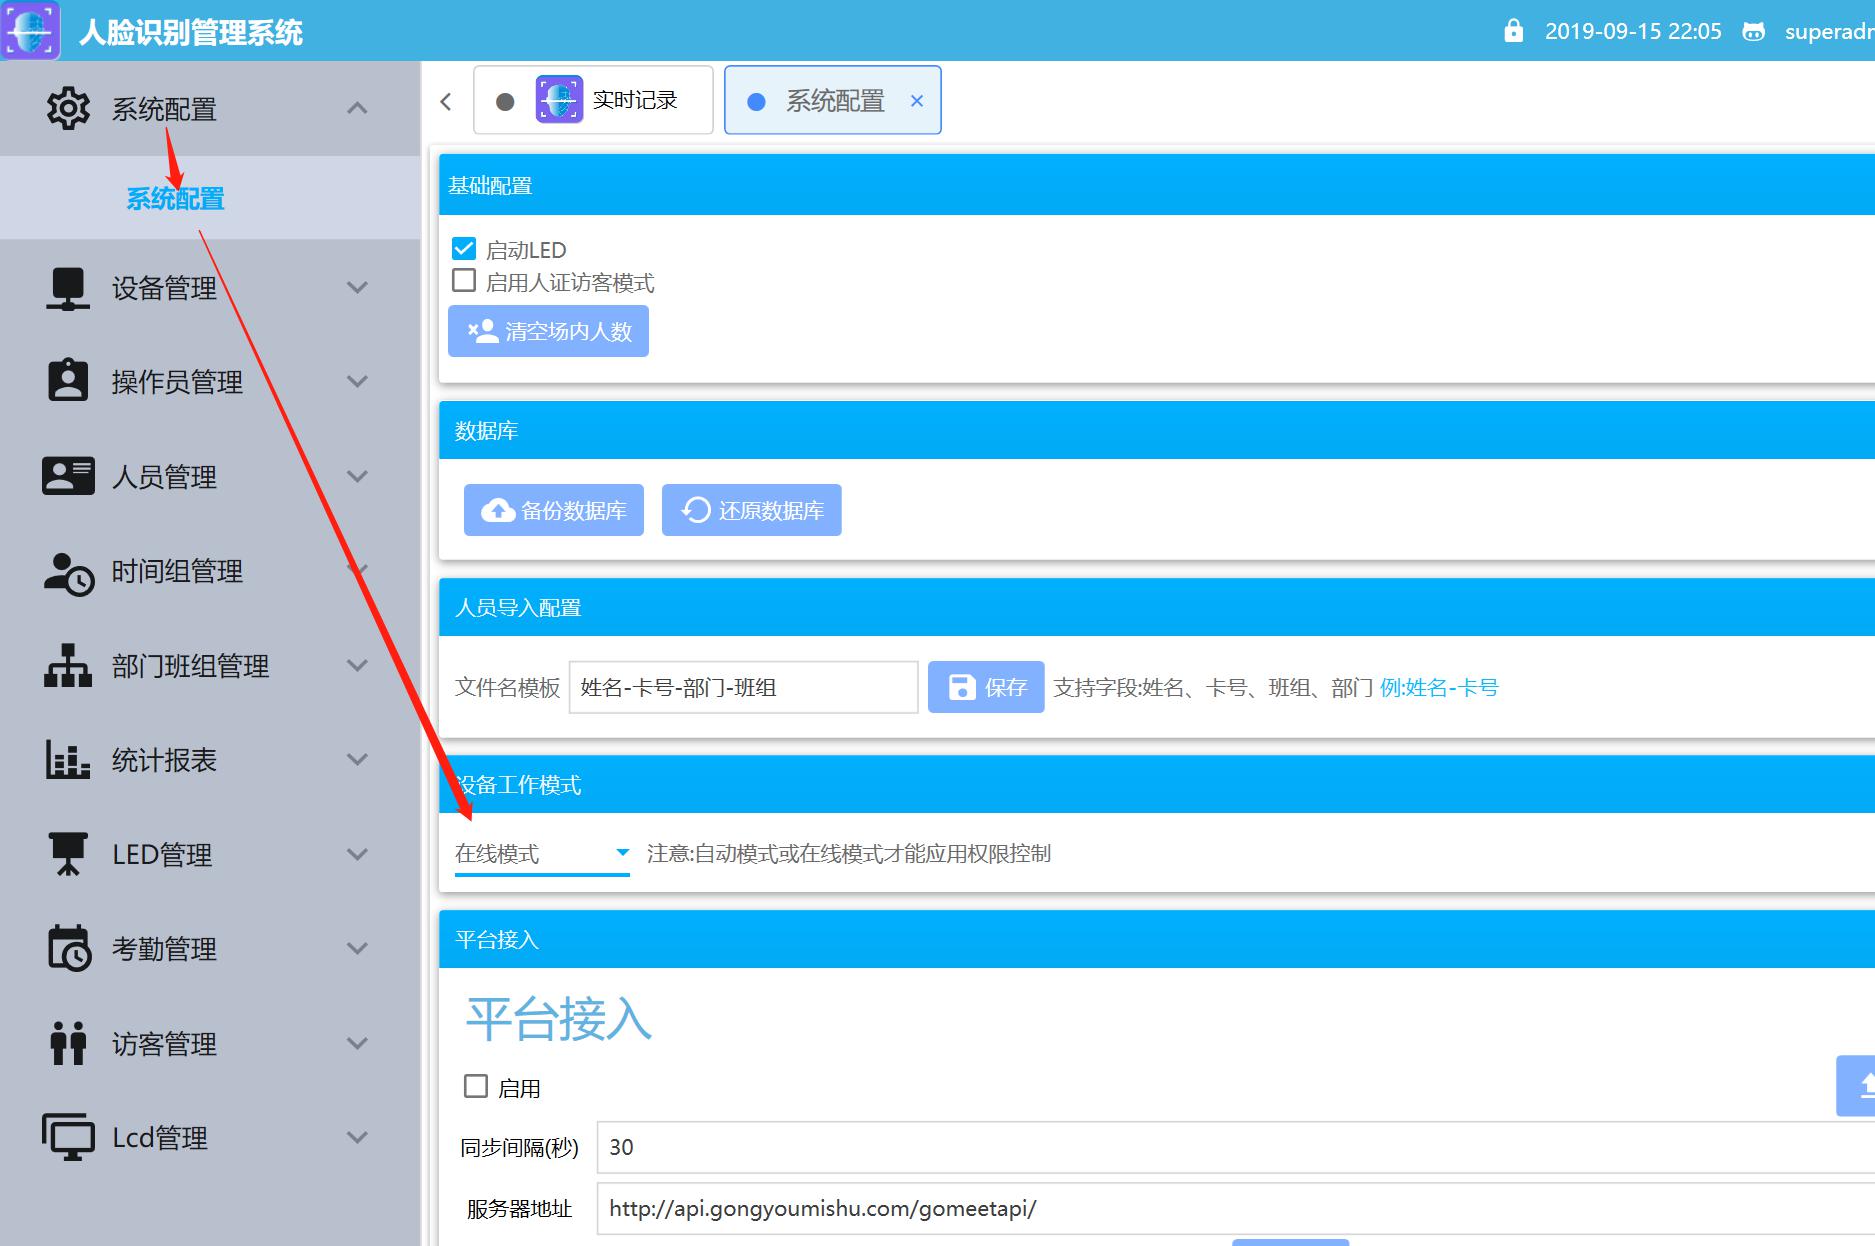Click the 清空场内人数 button
This screenshot has width=1875, height=1246.
548,331
